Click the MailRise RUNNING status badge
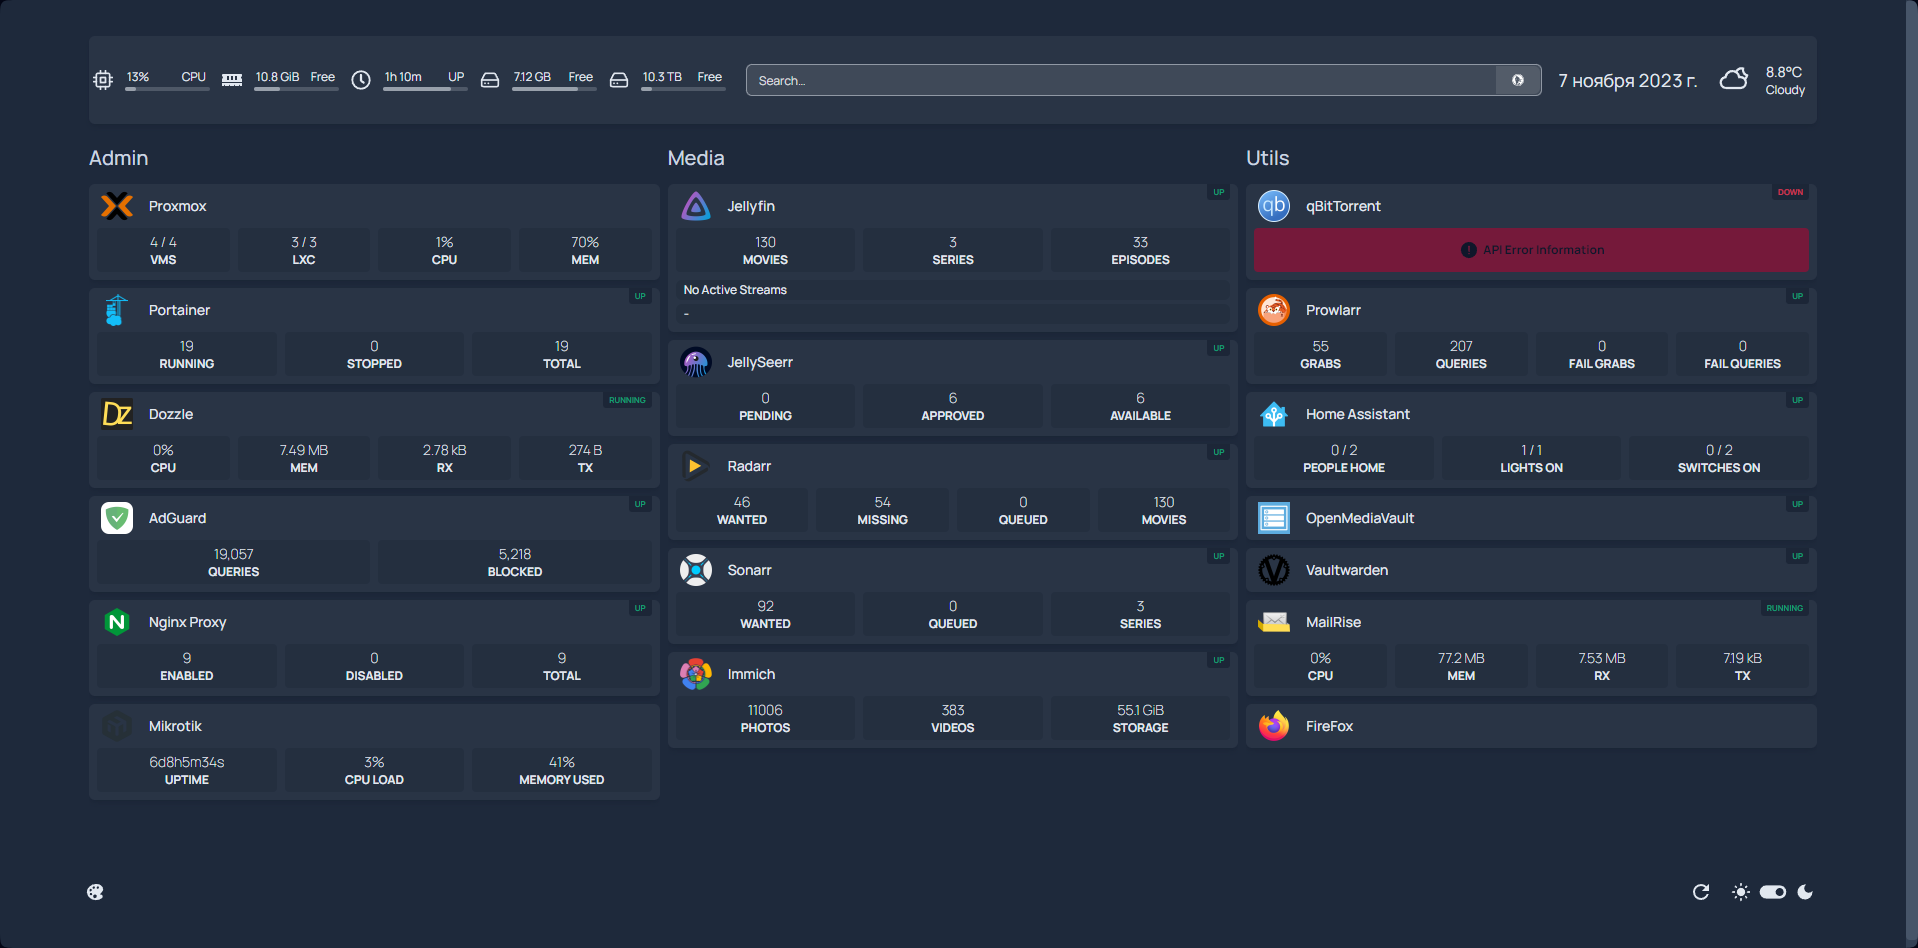 (x=1784, y=608)
